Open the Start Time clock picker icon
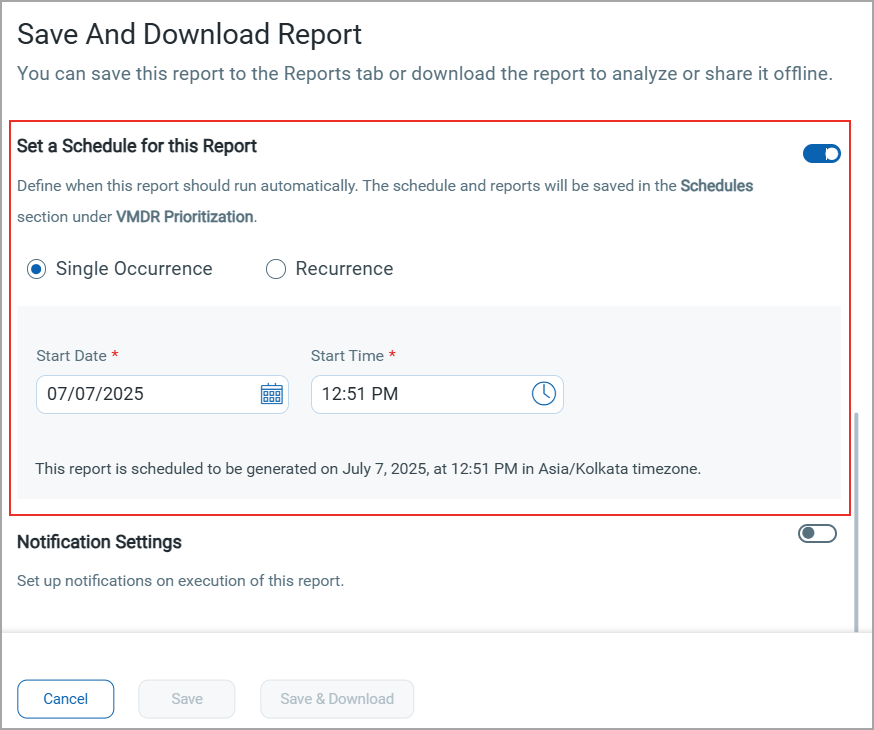Image resolution: width=874 pixels, height=730 pixels. pyautogui.click(x=543, y=394)
